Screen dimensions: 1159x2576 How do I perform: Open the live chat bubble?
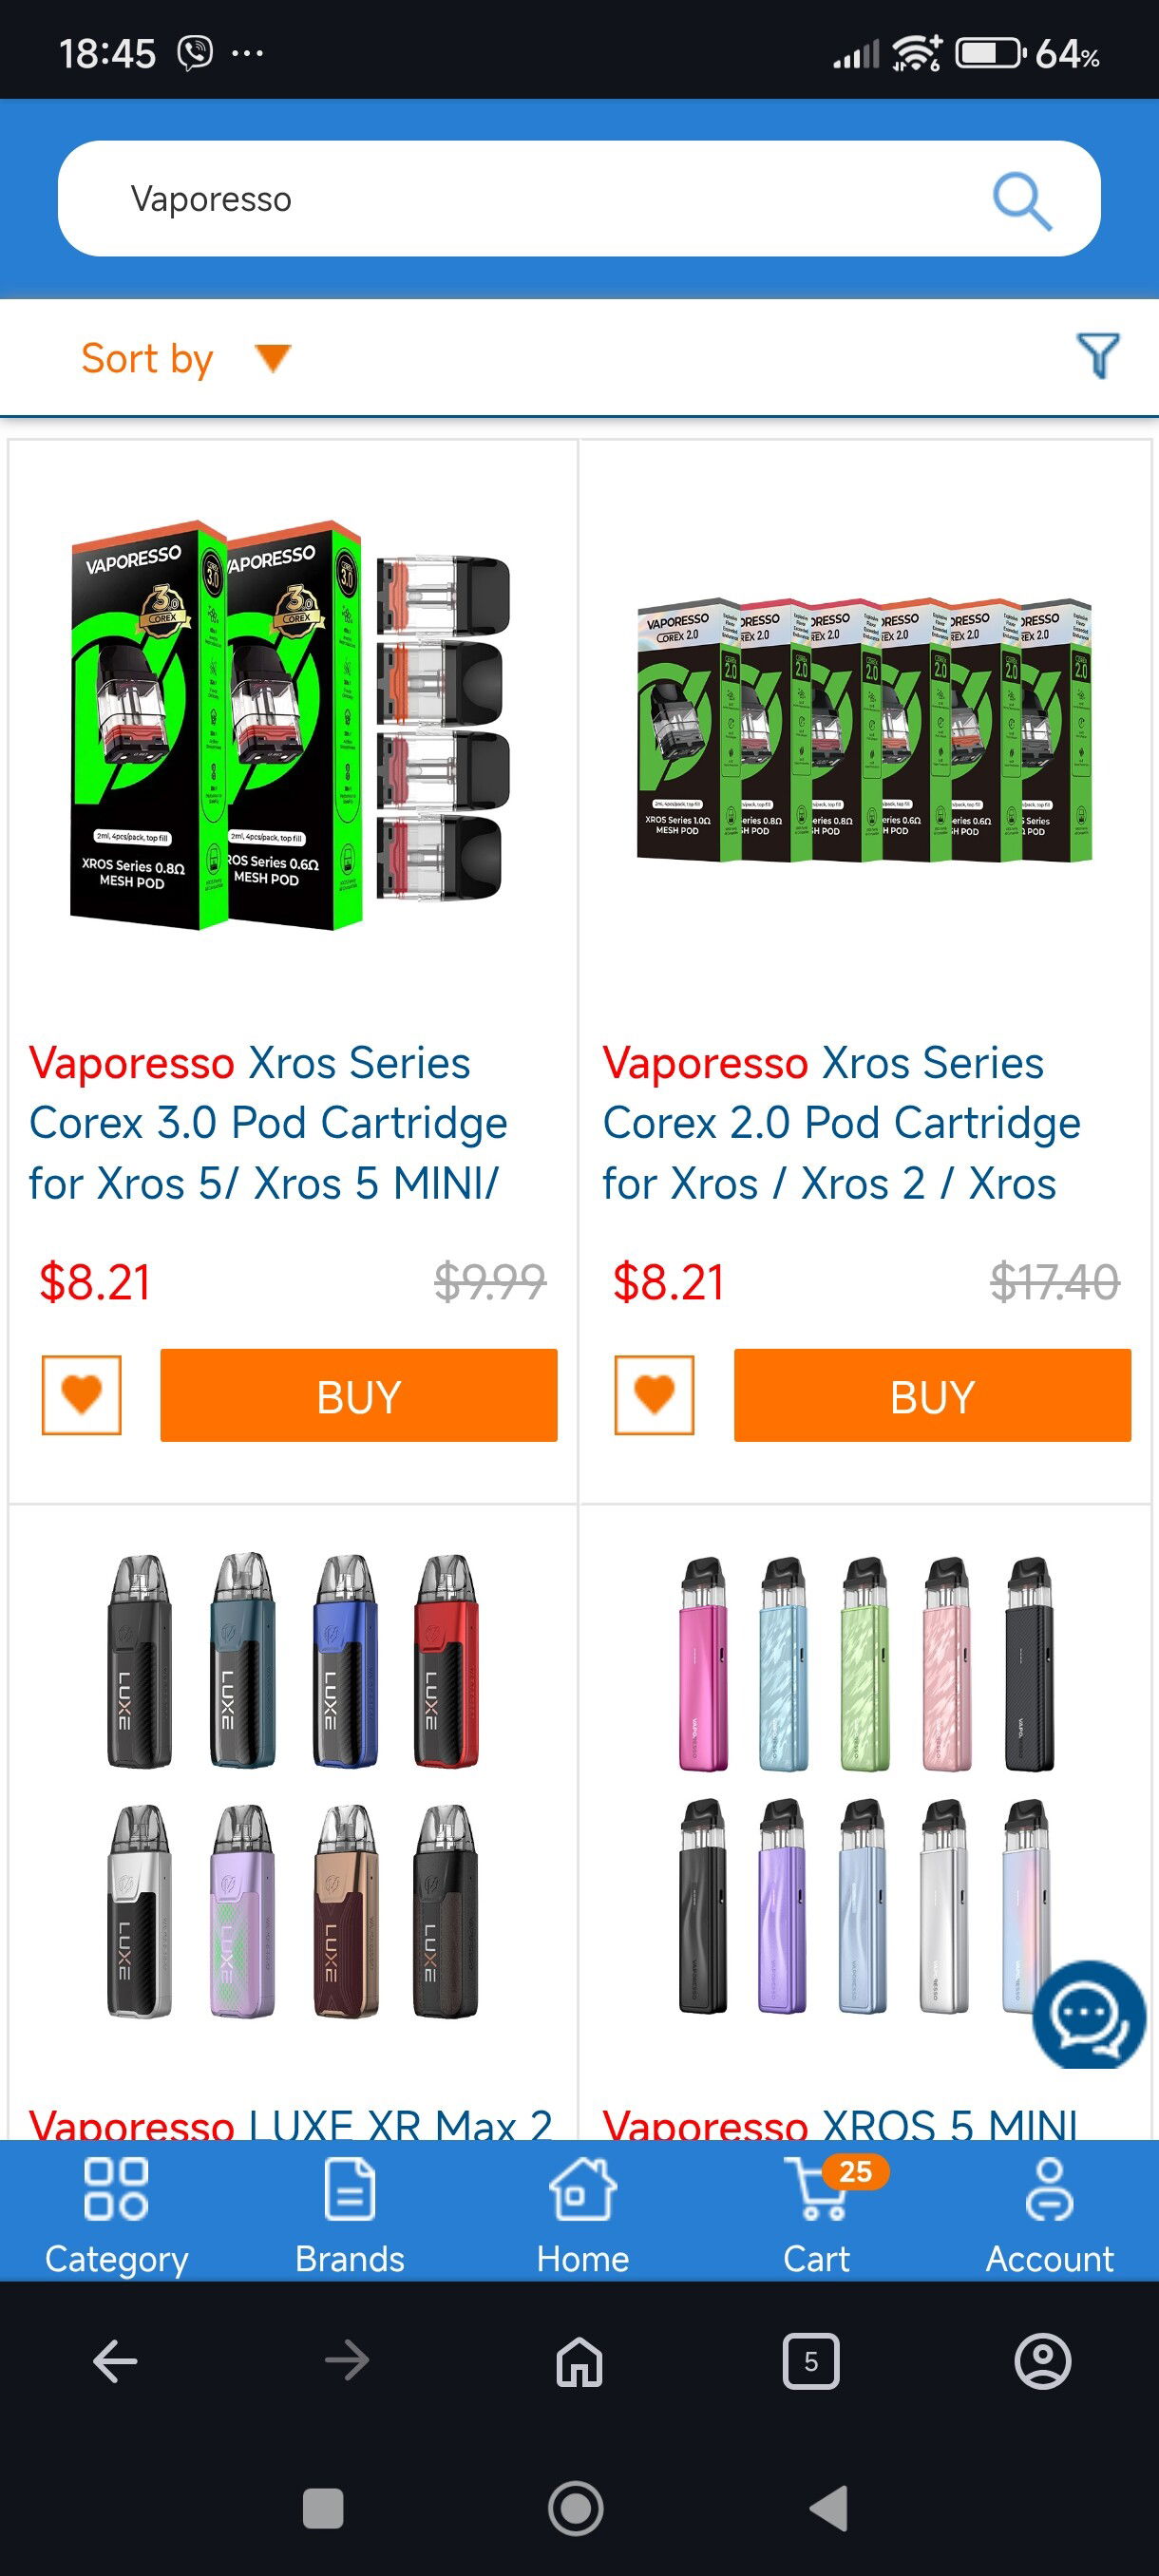[x=1088, y=2015]
